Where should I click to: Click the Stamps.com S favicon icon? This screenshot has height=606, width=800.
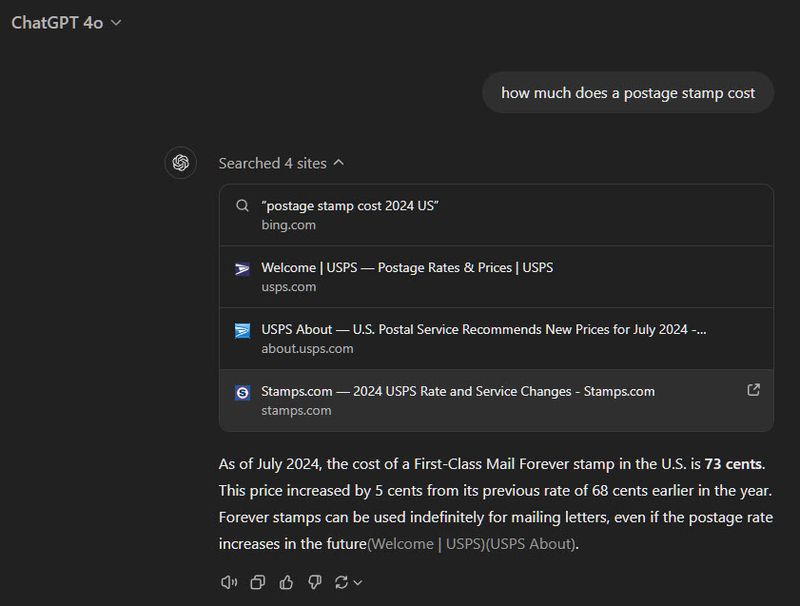(242, 393)
